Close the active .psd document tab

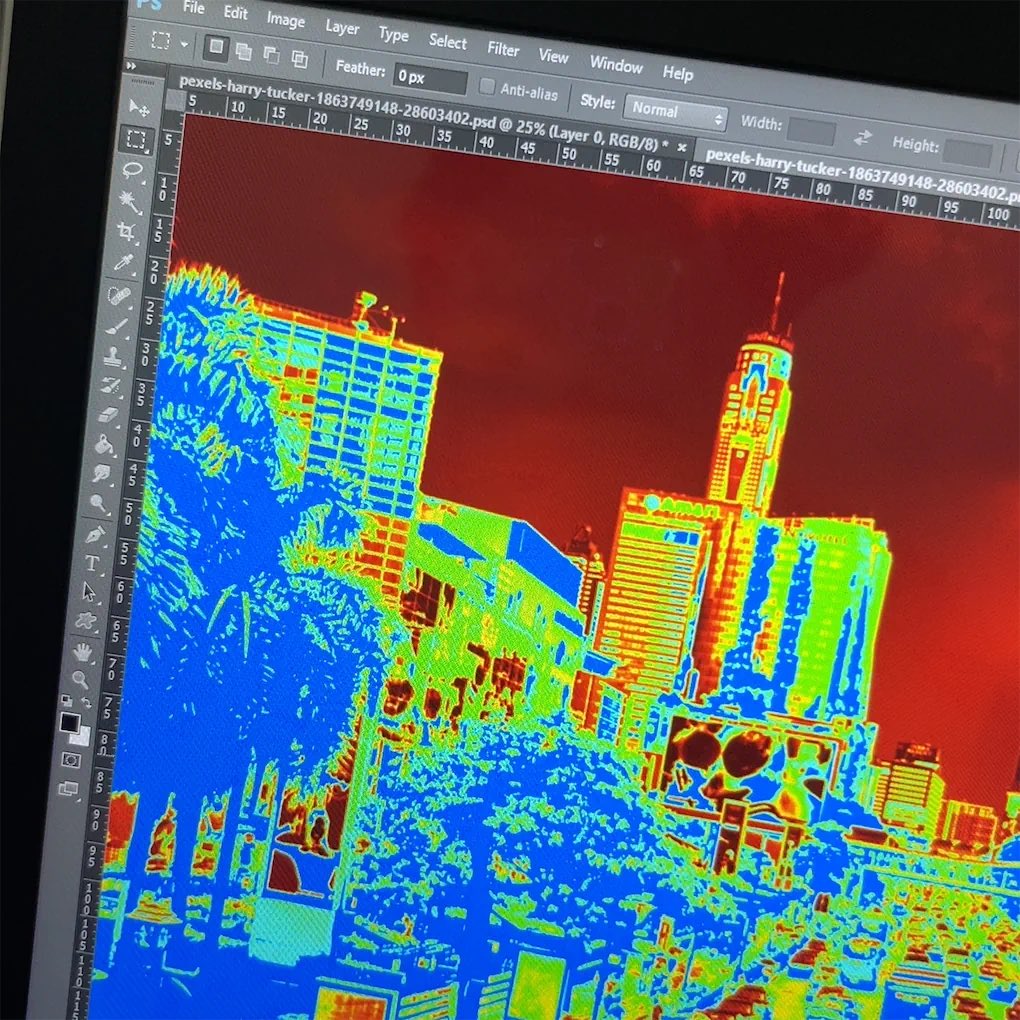(682, 148)
